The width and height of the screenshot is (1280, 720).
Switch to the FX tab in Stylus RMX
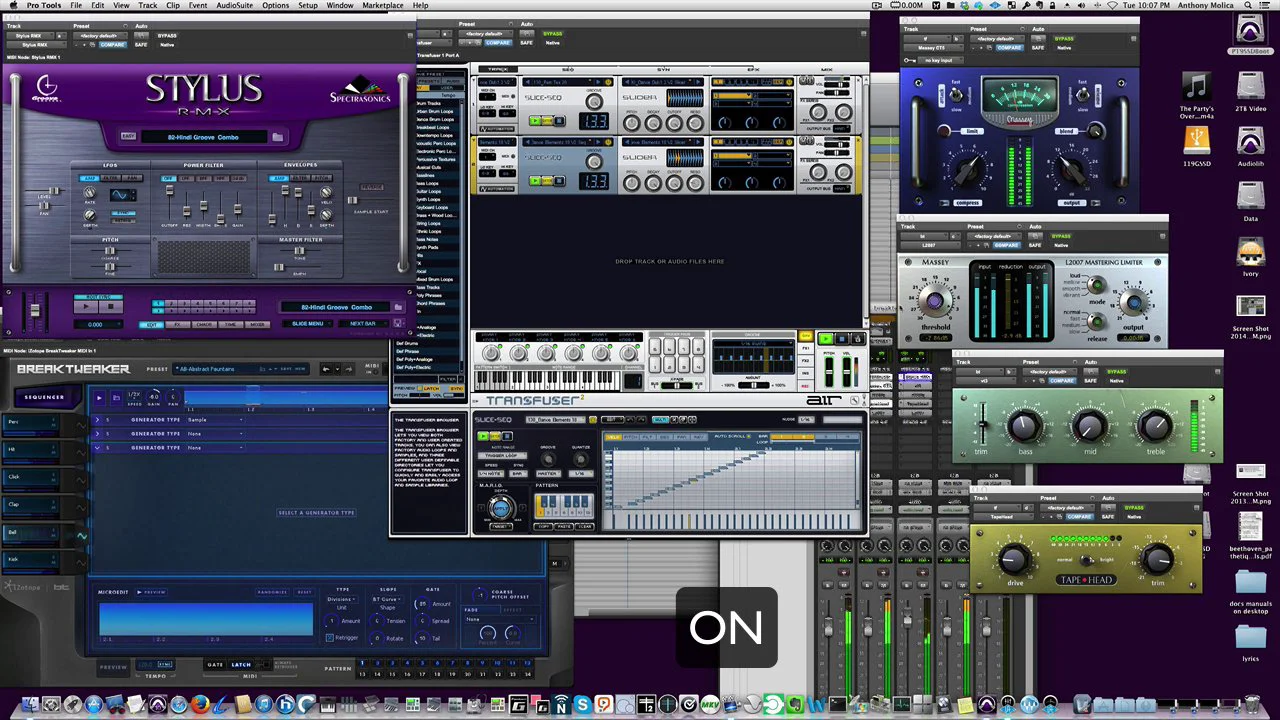click(x=178, y=324)
